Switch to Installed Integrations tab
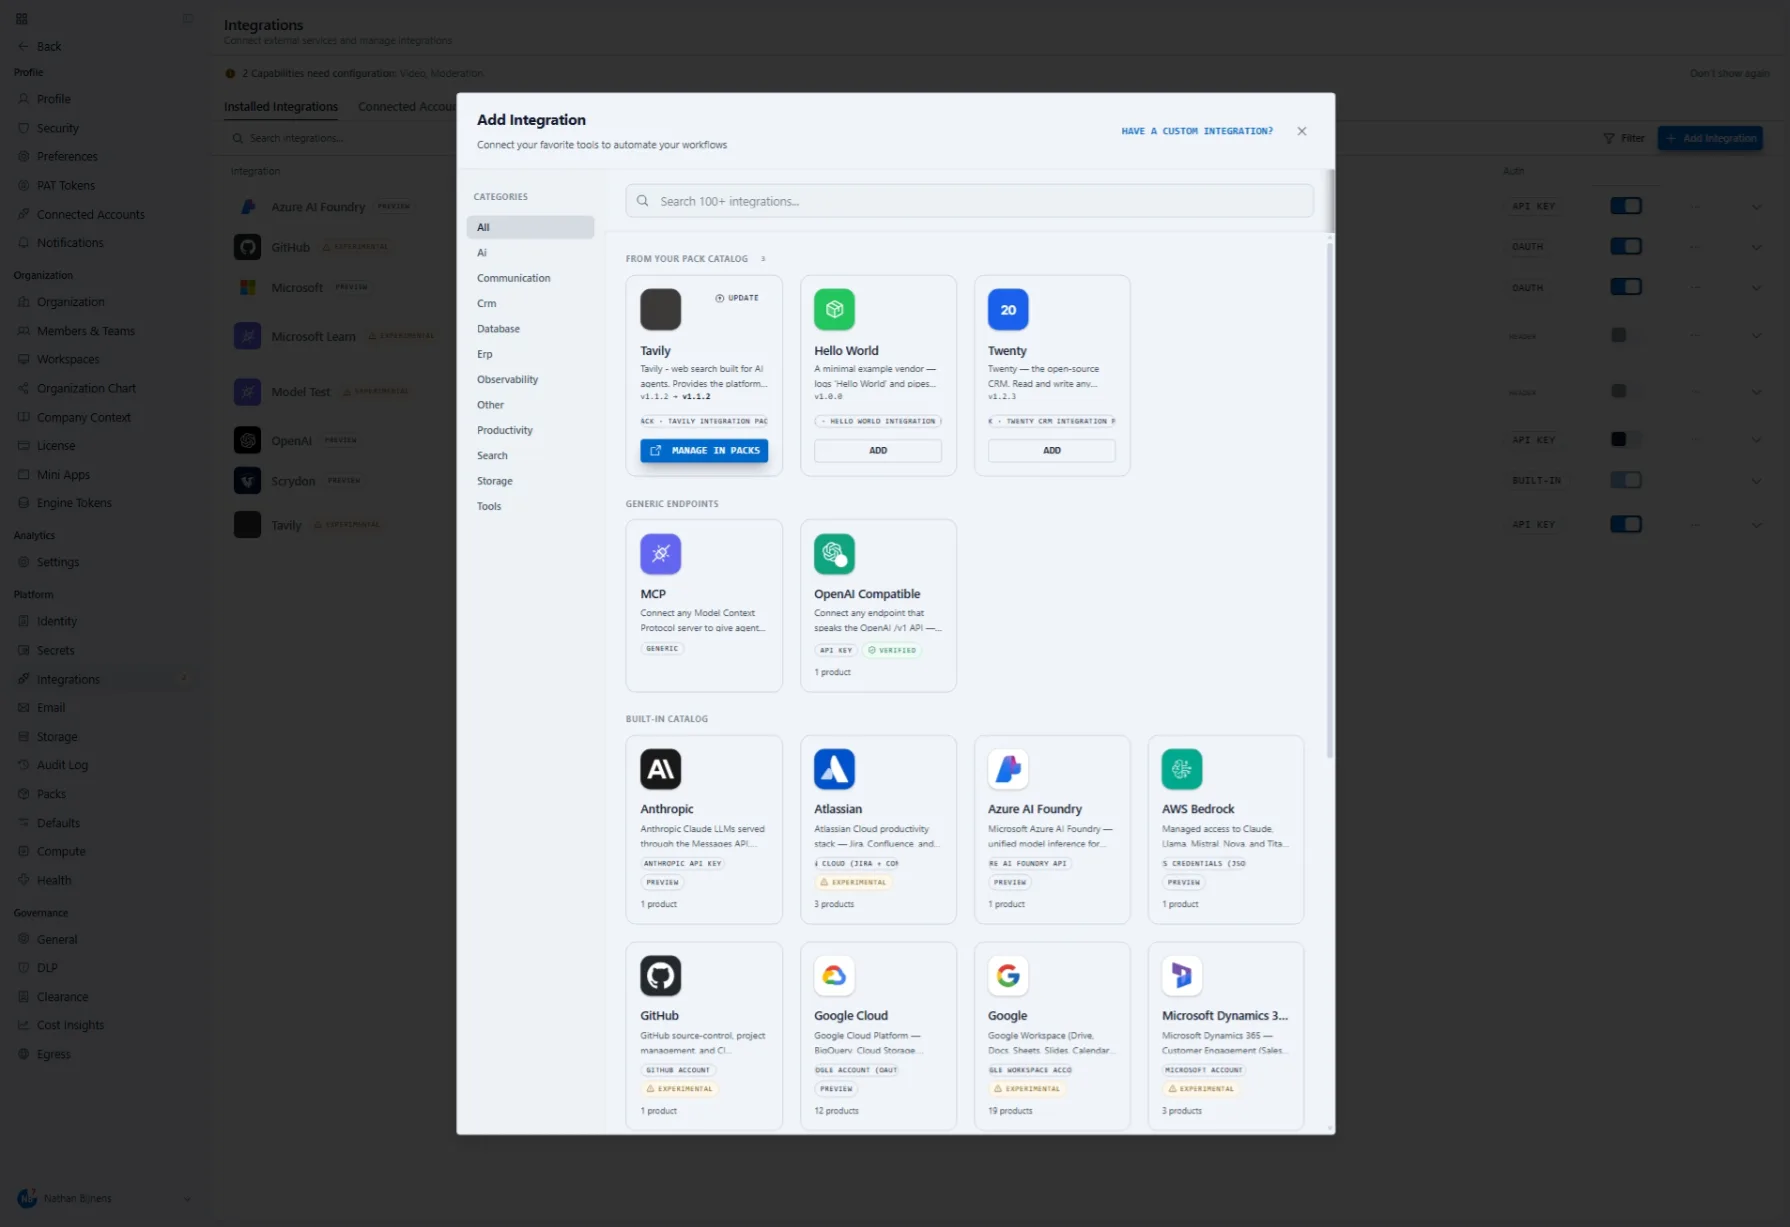1790x1227 pixels. tap(281, 107)
